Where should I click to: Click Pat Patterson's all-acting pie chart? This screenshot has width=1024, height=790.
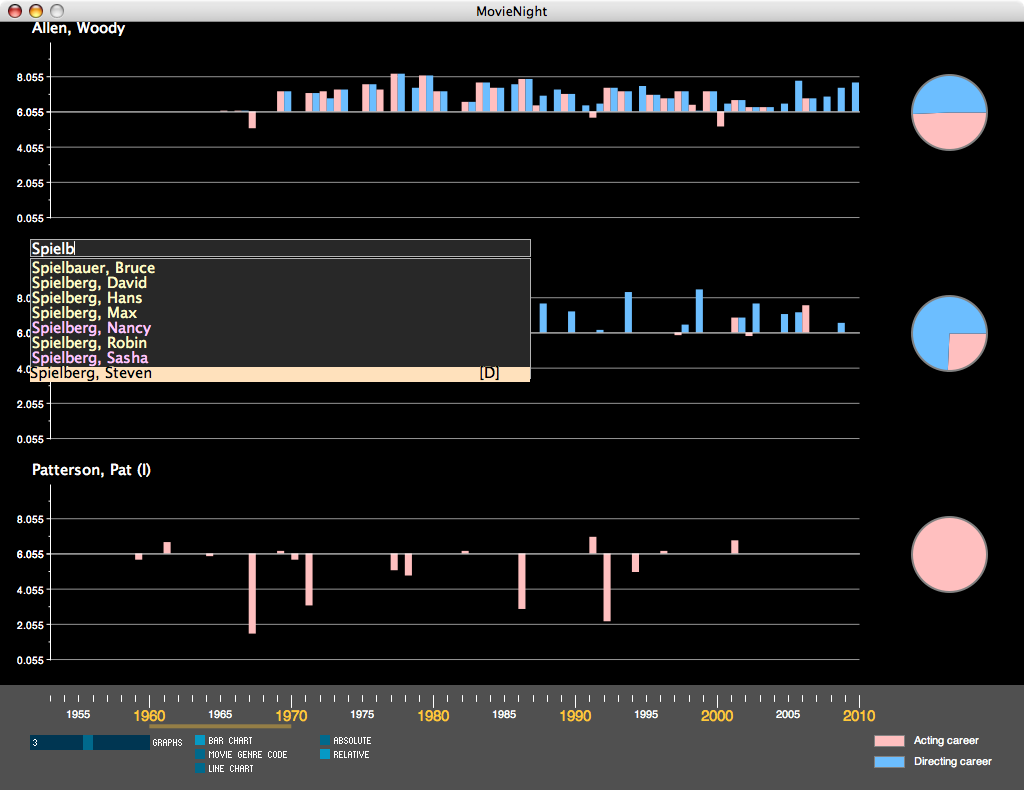(949, 555)
